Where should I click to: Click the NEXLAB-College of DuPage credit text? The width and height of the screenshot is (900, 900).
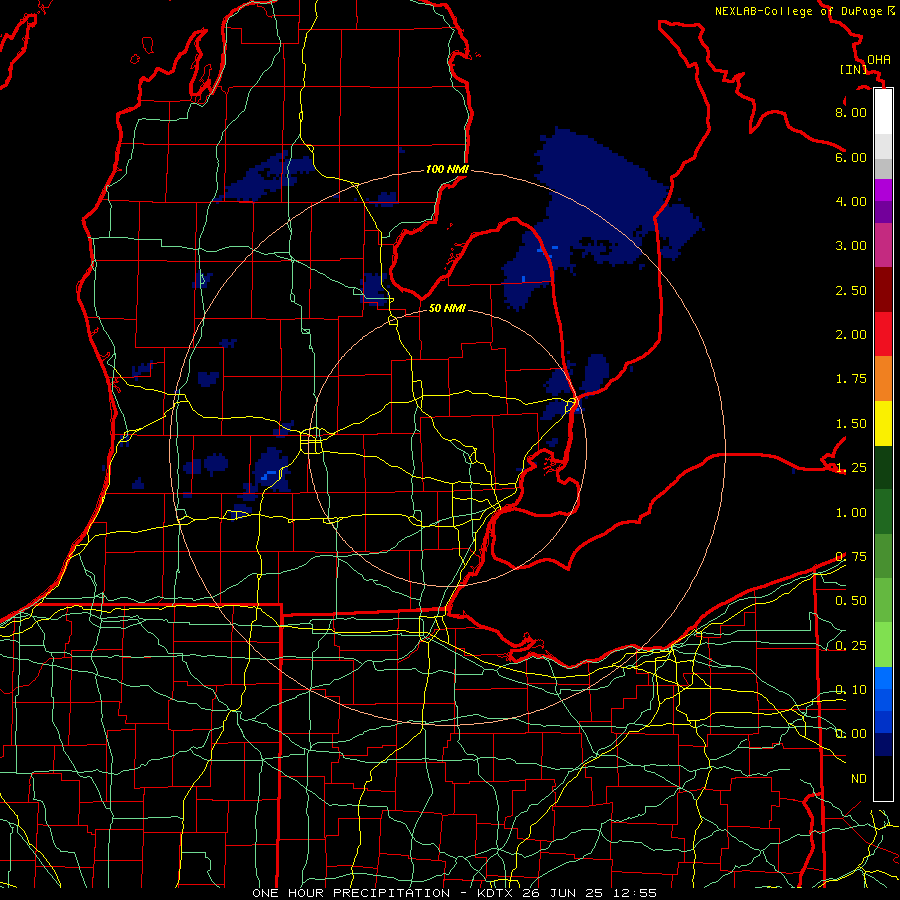point(799,11)
